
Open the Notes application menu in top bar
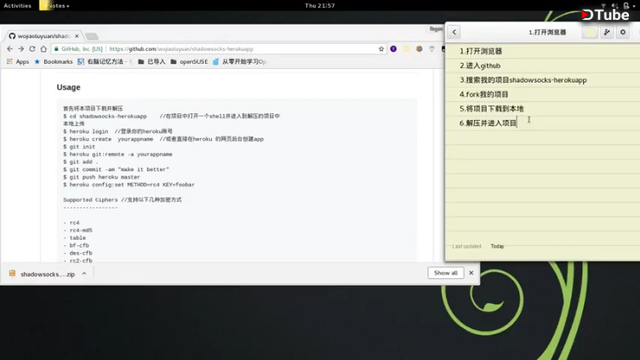[55, 6]
